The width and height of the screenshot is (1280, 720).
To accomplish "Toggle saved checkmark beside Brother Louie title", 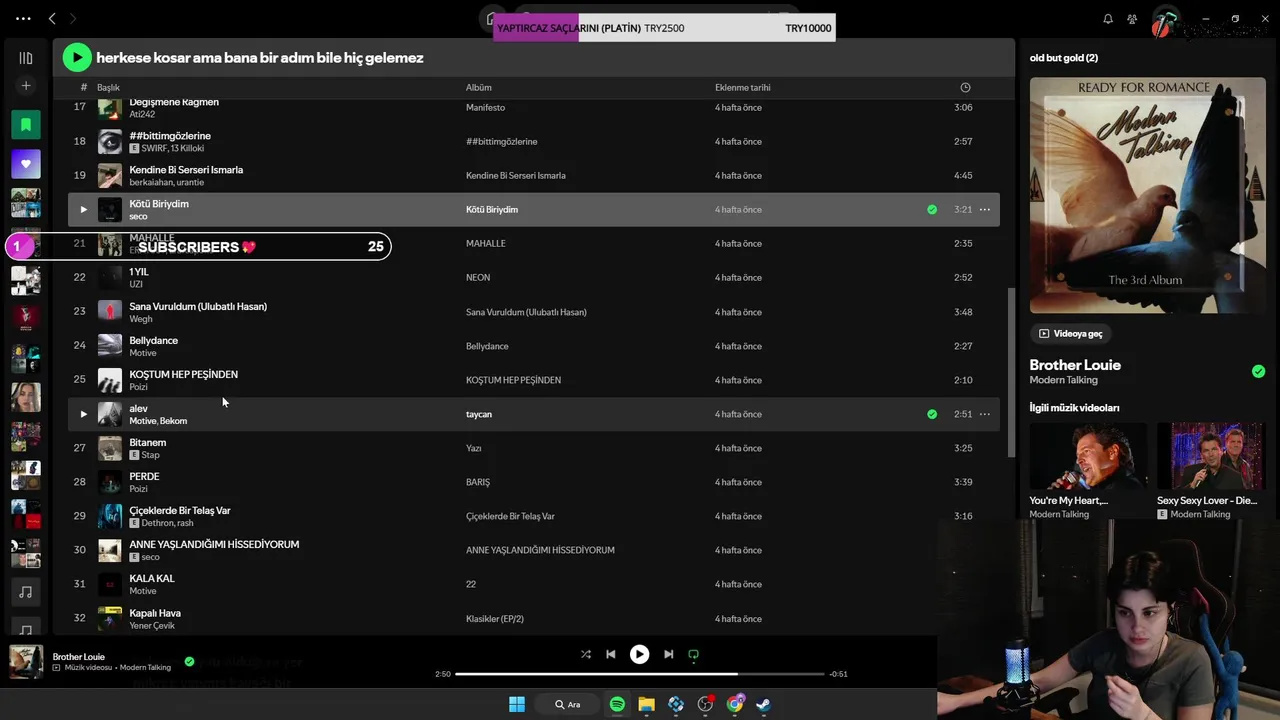I will [x=1258, y=371].
